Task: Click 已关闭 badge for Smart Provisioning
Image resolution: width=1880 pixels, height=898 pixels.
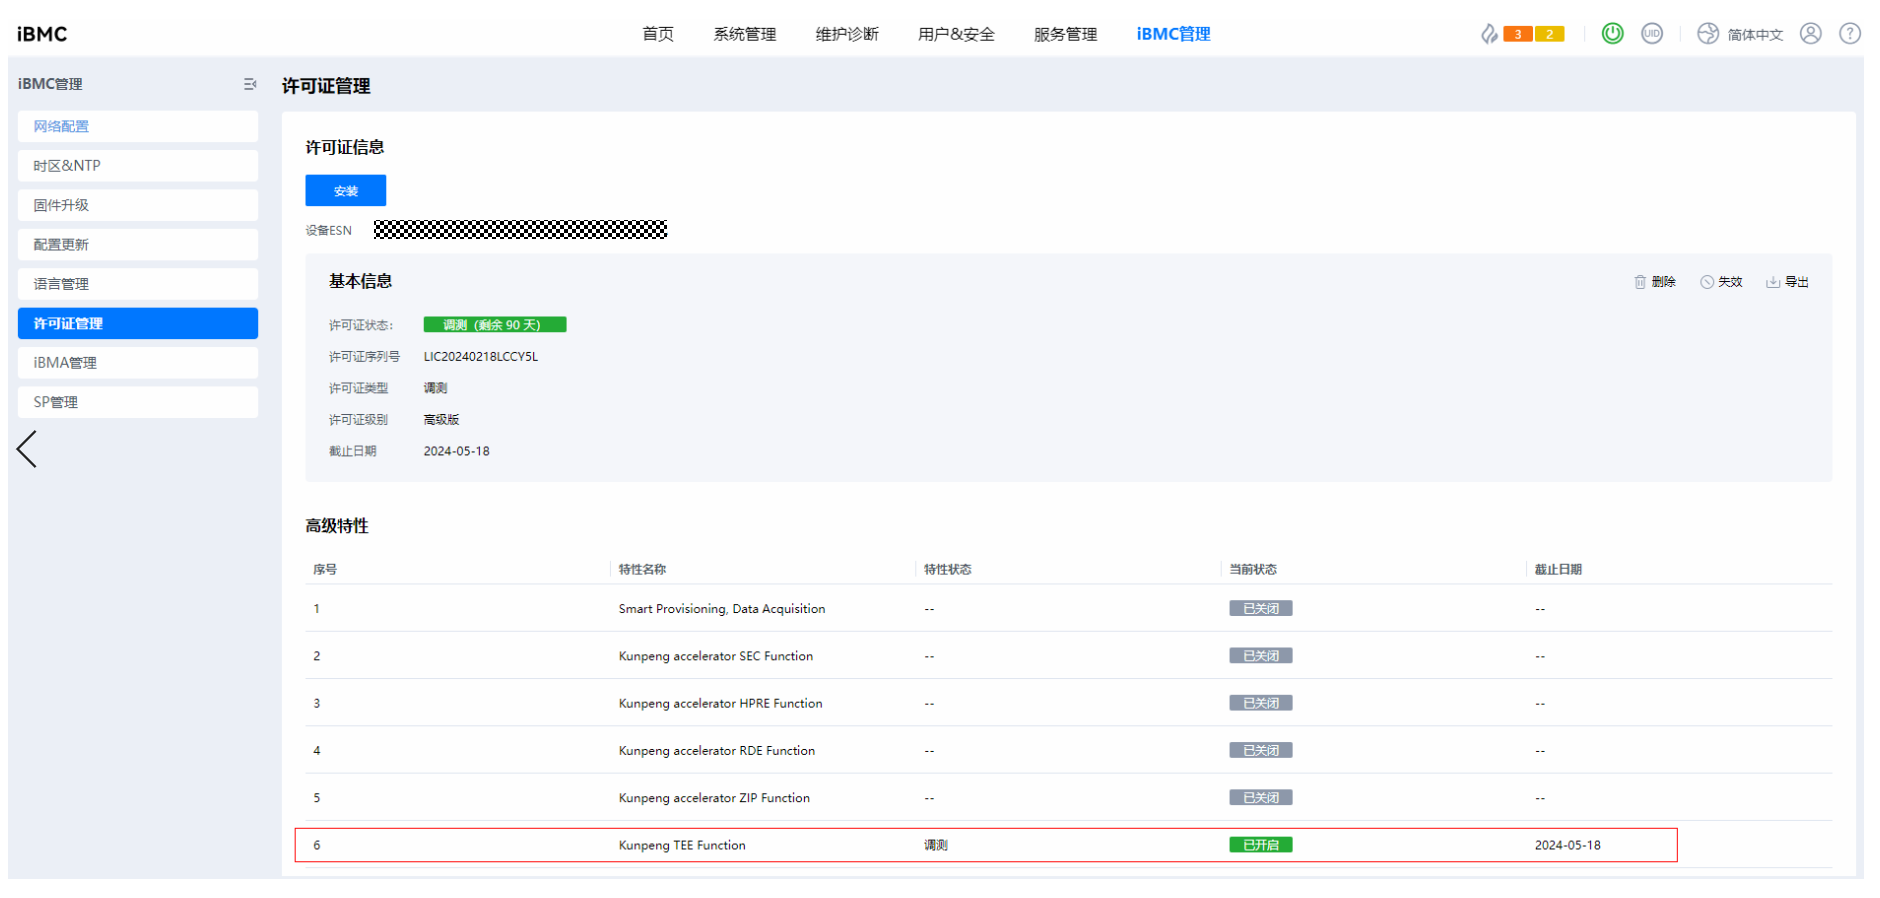Action: tap(1261, 608)
